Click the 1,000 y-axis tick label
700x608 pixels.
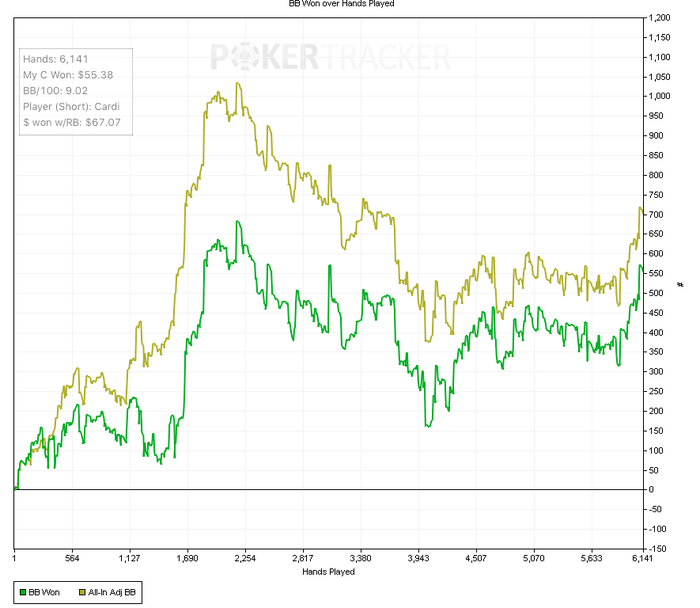(659, 96)
